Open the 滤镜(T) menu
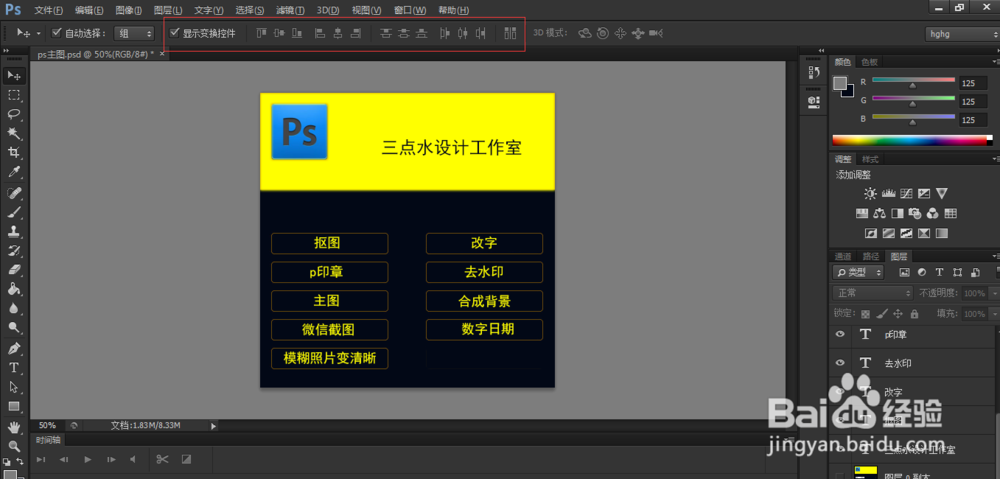Image resolution: width=1000 pixels, height=479 pixels. click(x=290, y=10)
